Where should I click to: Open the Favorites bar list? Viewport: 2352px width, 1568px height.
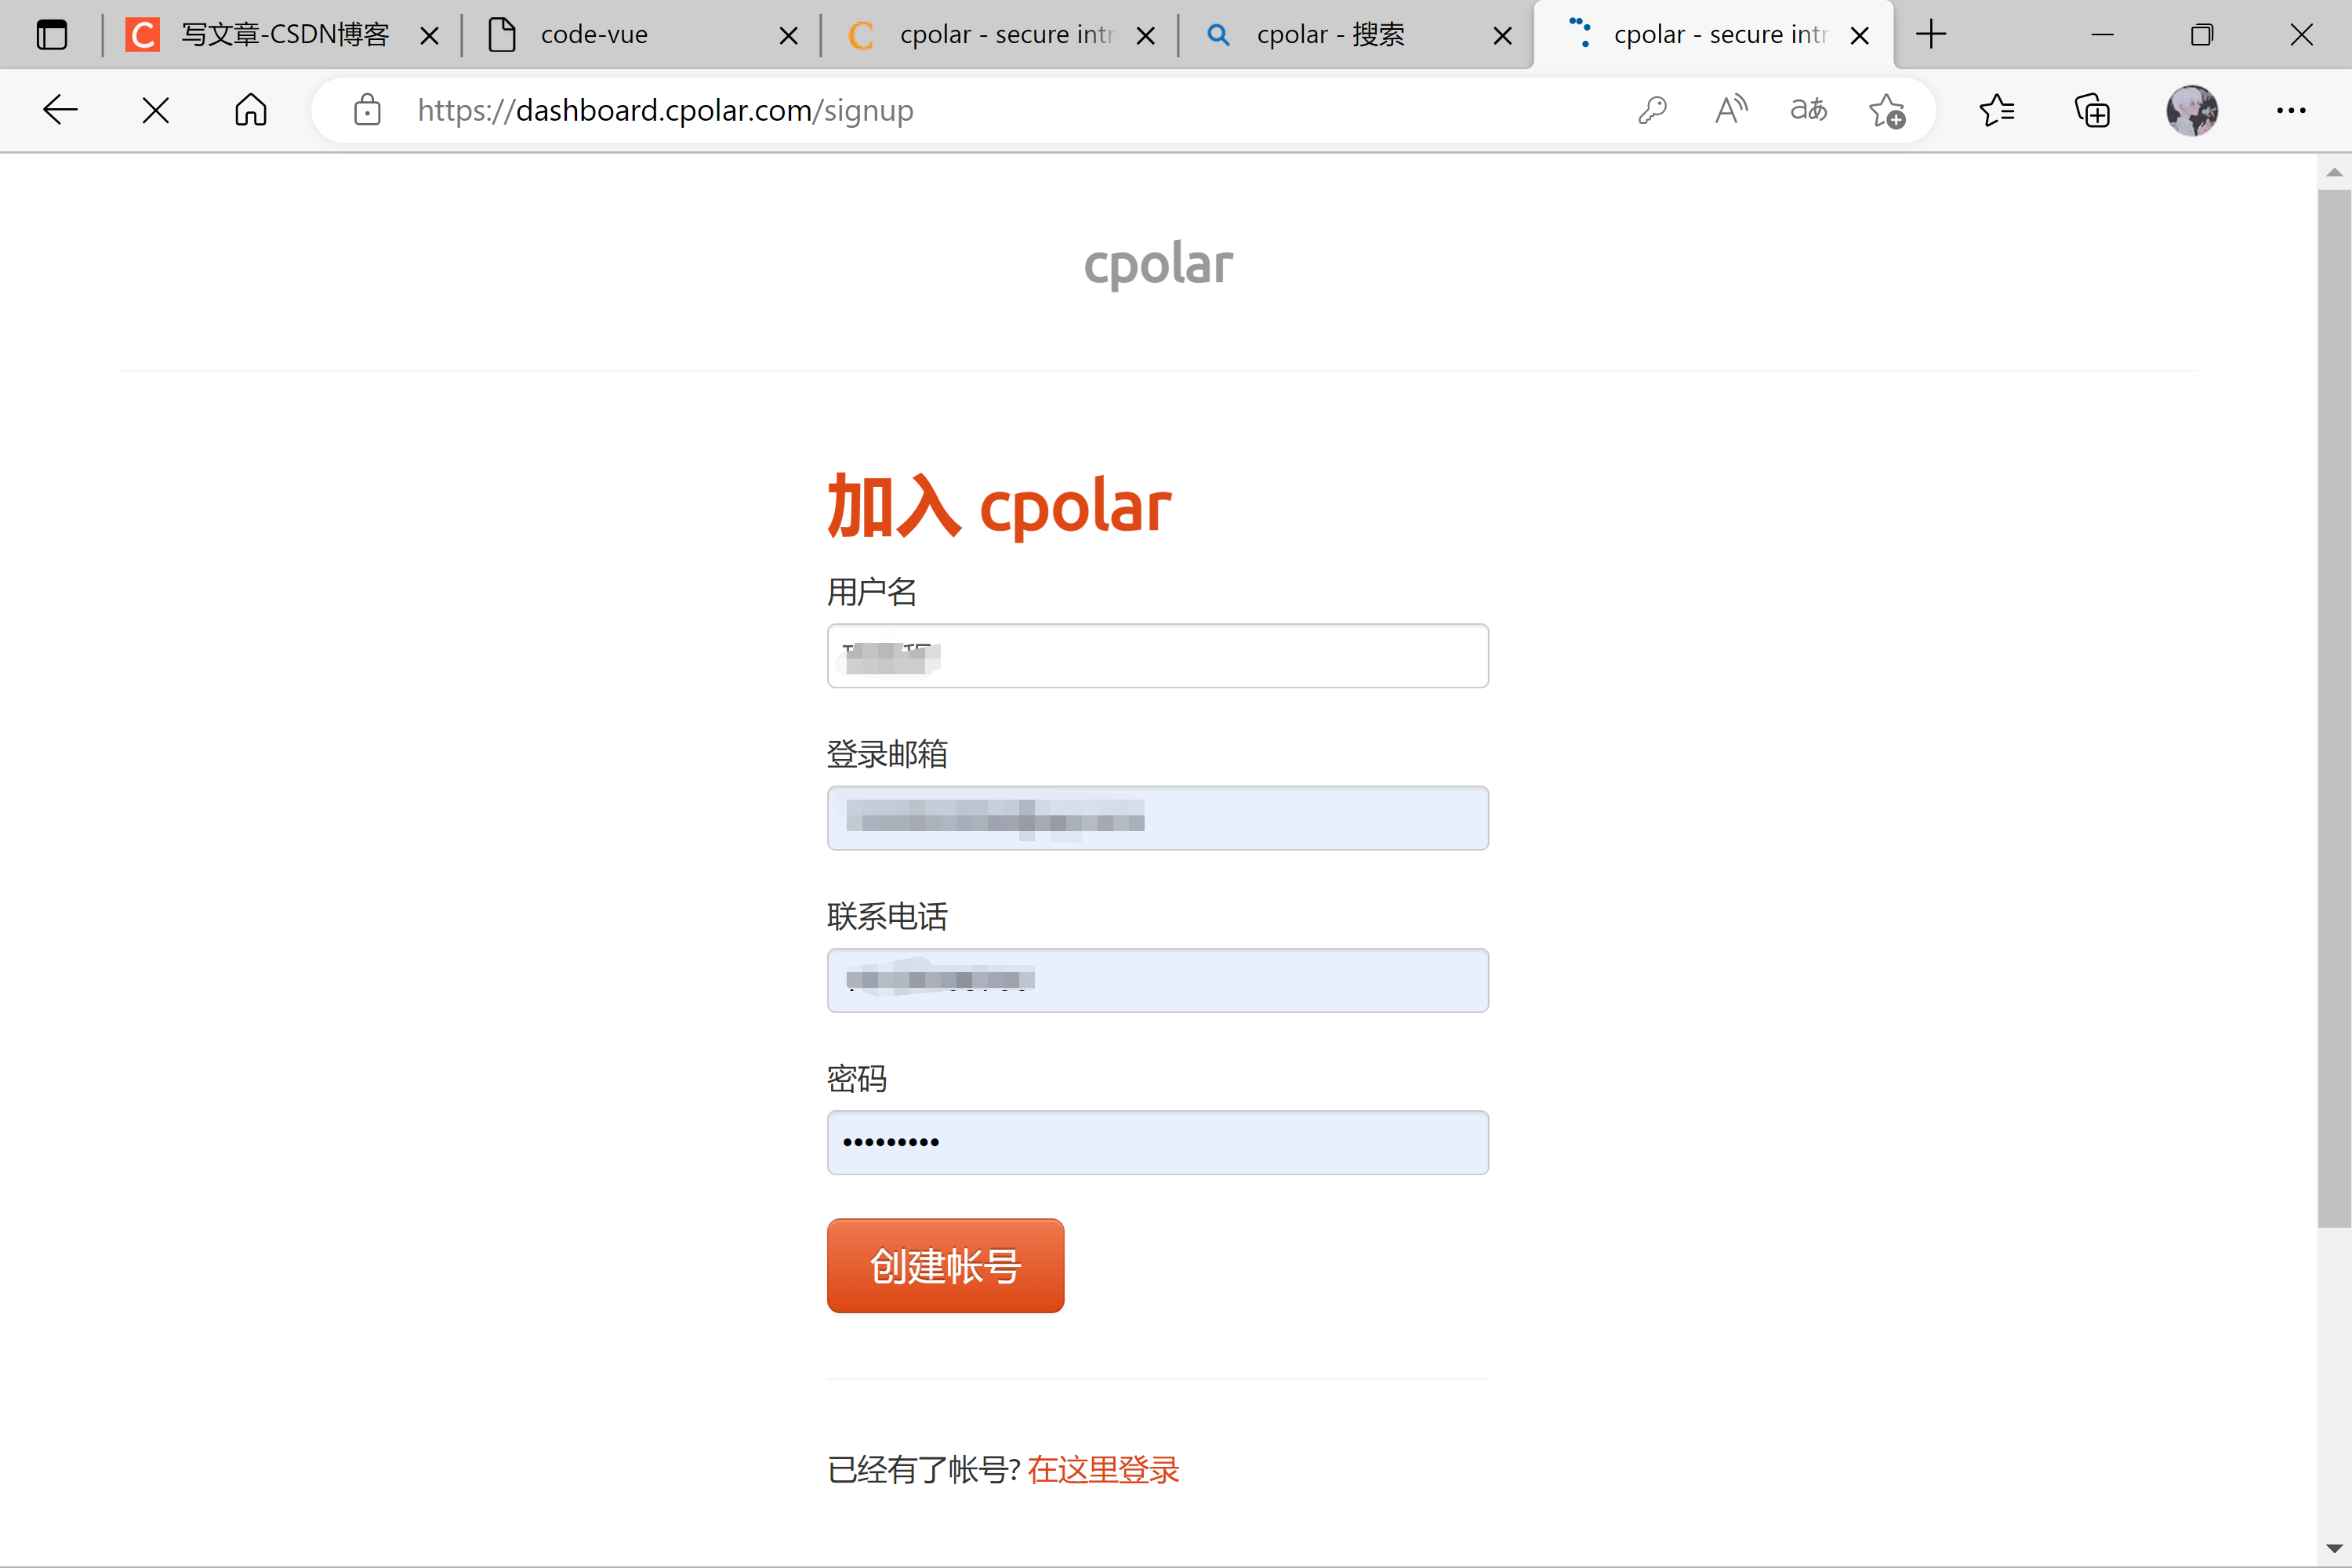1997,110
